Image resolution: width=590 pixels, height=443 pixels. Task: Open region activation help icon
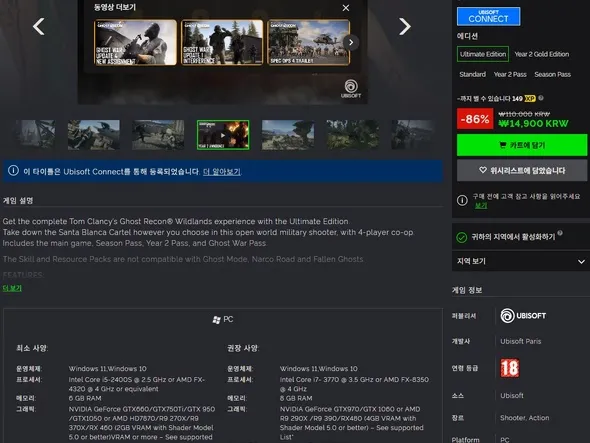click(560, 233)
